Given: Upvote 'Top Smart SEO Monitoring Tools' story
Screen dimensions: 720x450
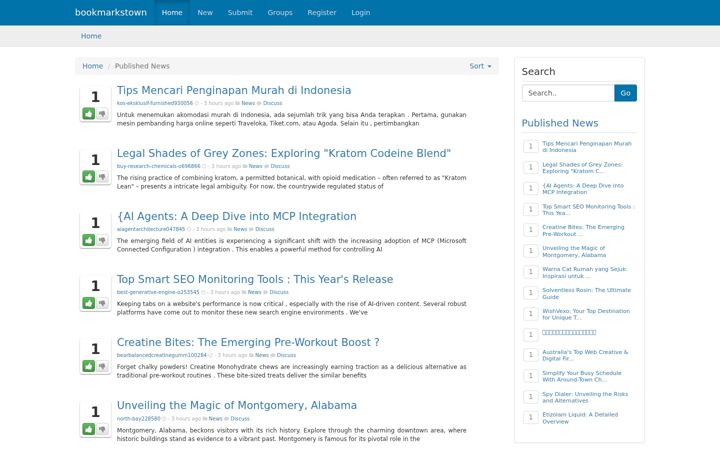Looking at the screenshot, I should (x=89, y=303).
